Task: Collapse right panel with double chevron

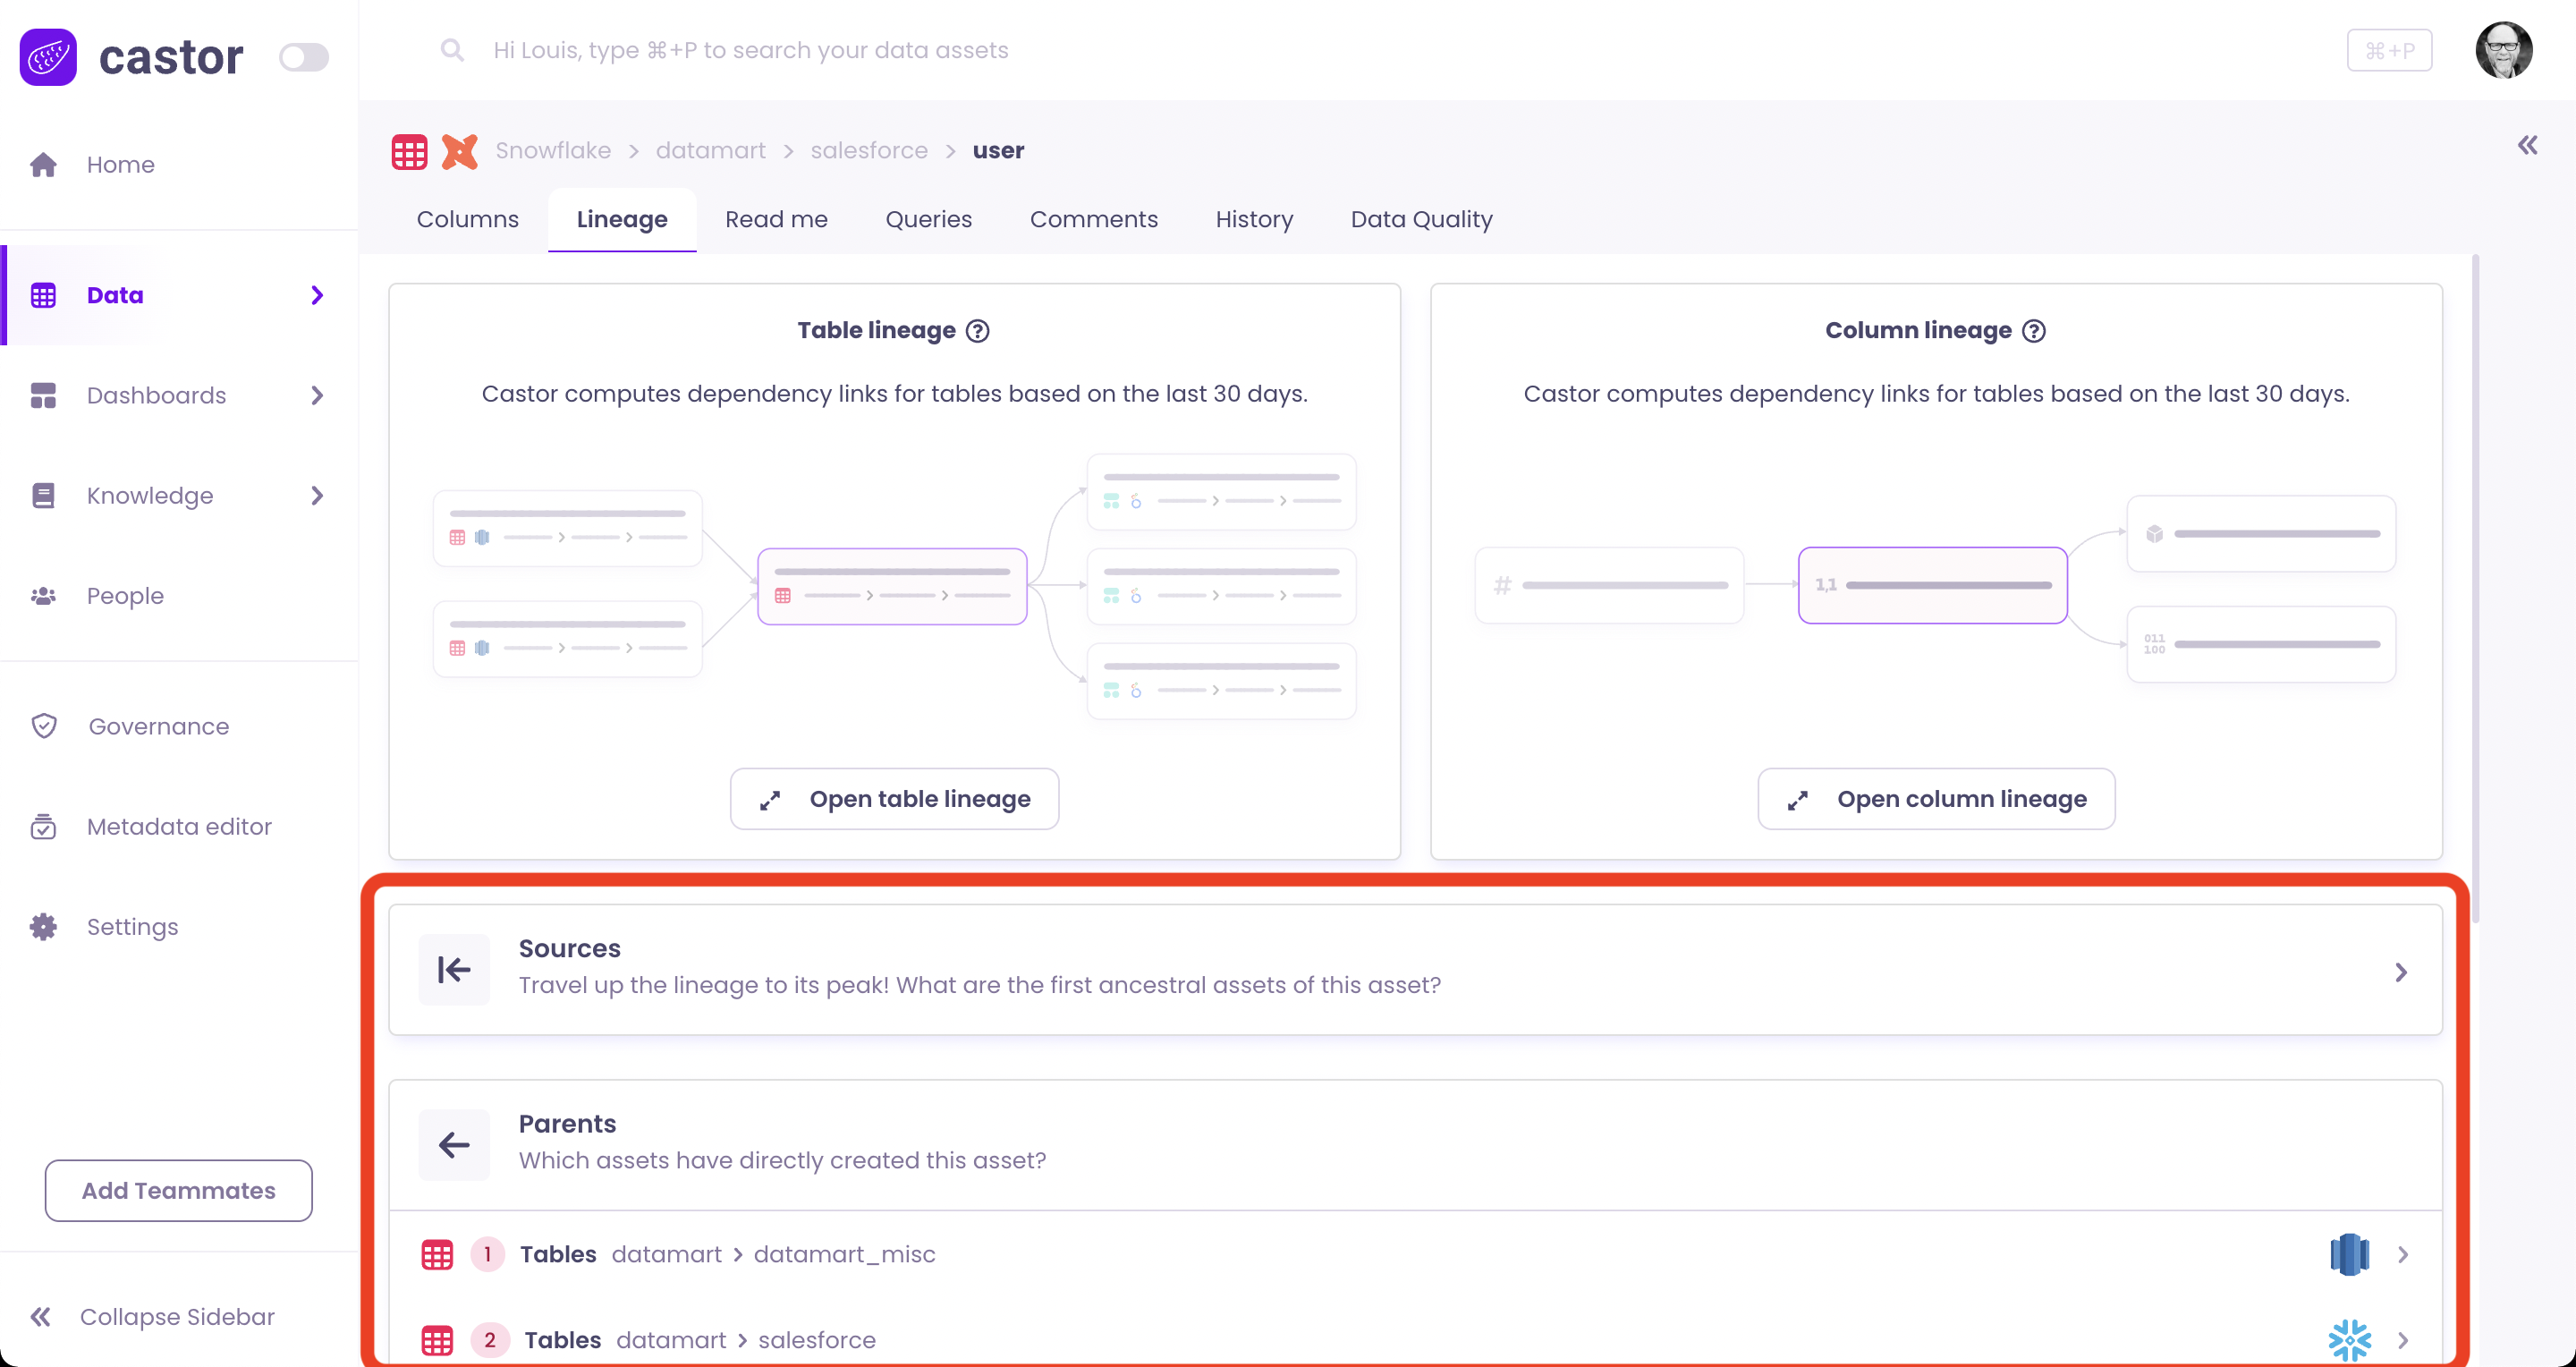Action: click(x=2527, y=146)
